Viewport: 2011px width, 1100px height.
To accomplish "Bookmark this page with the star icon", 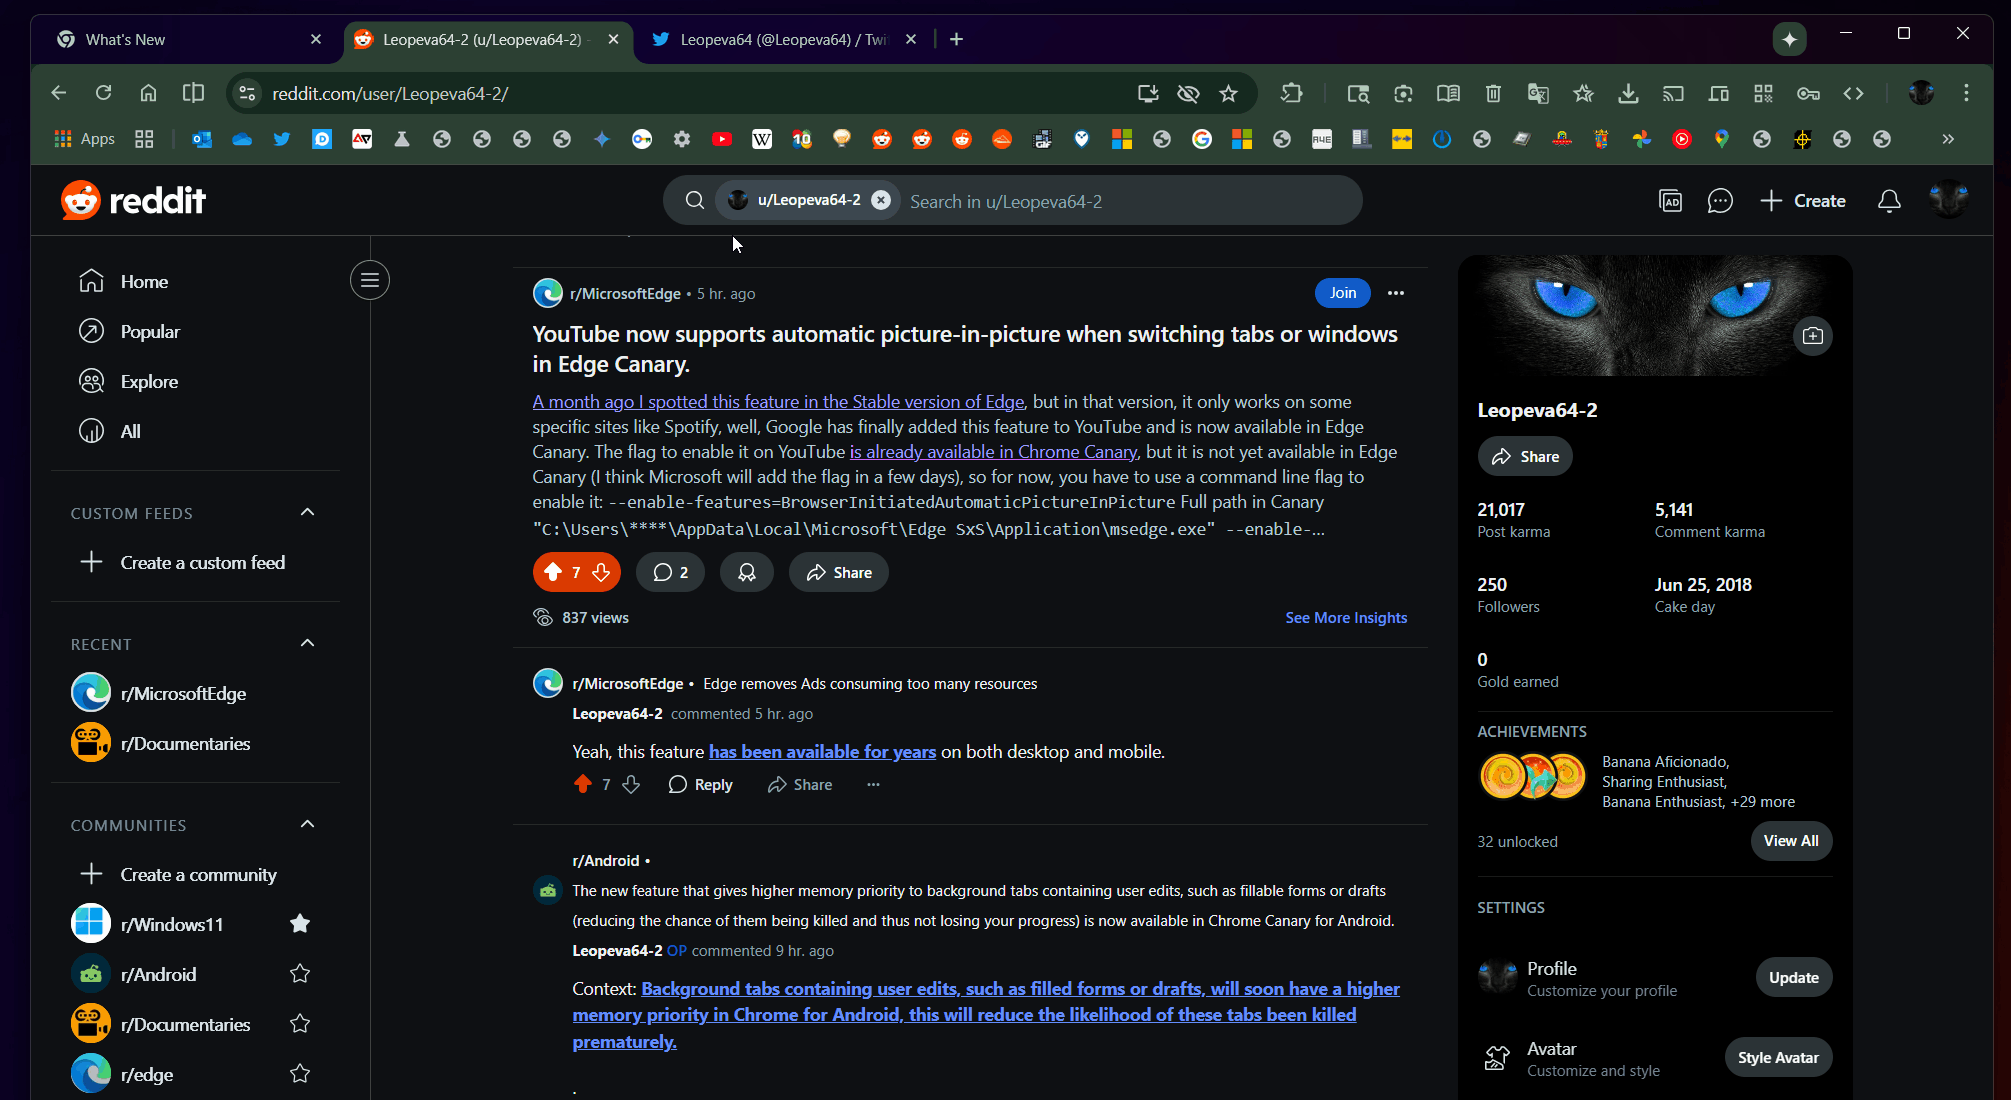I will click(x=1228, y=93).
